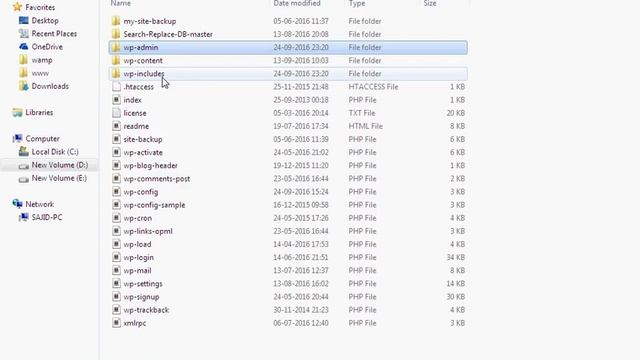
Task: Select the index PHP file icon
Action: click(x=116, y=100)
